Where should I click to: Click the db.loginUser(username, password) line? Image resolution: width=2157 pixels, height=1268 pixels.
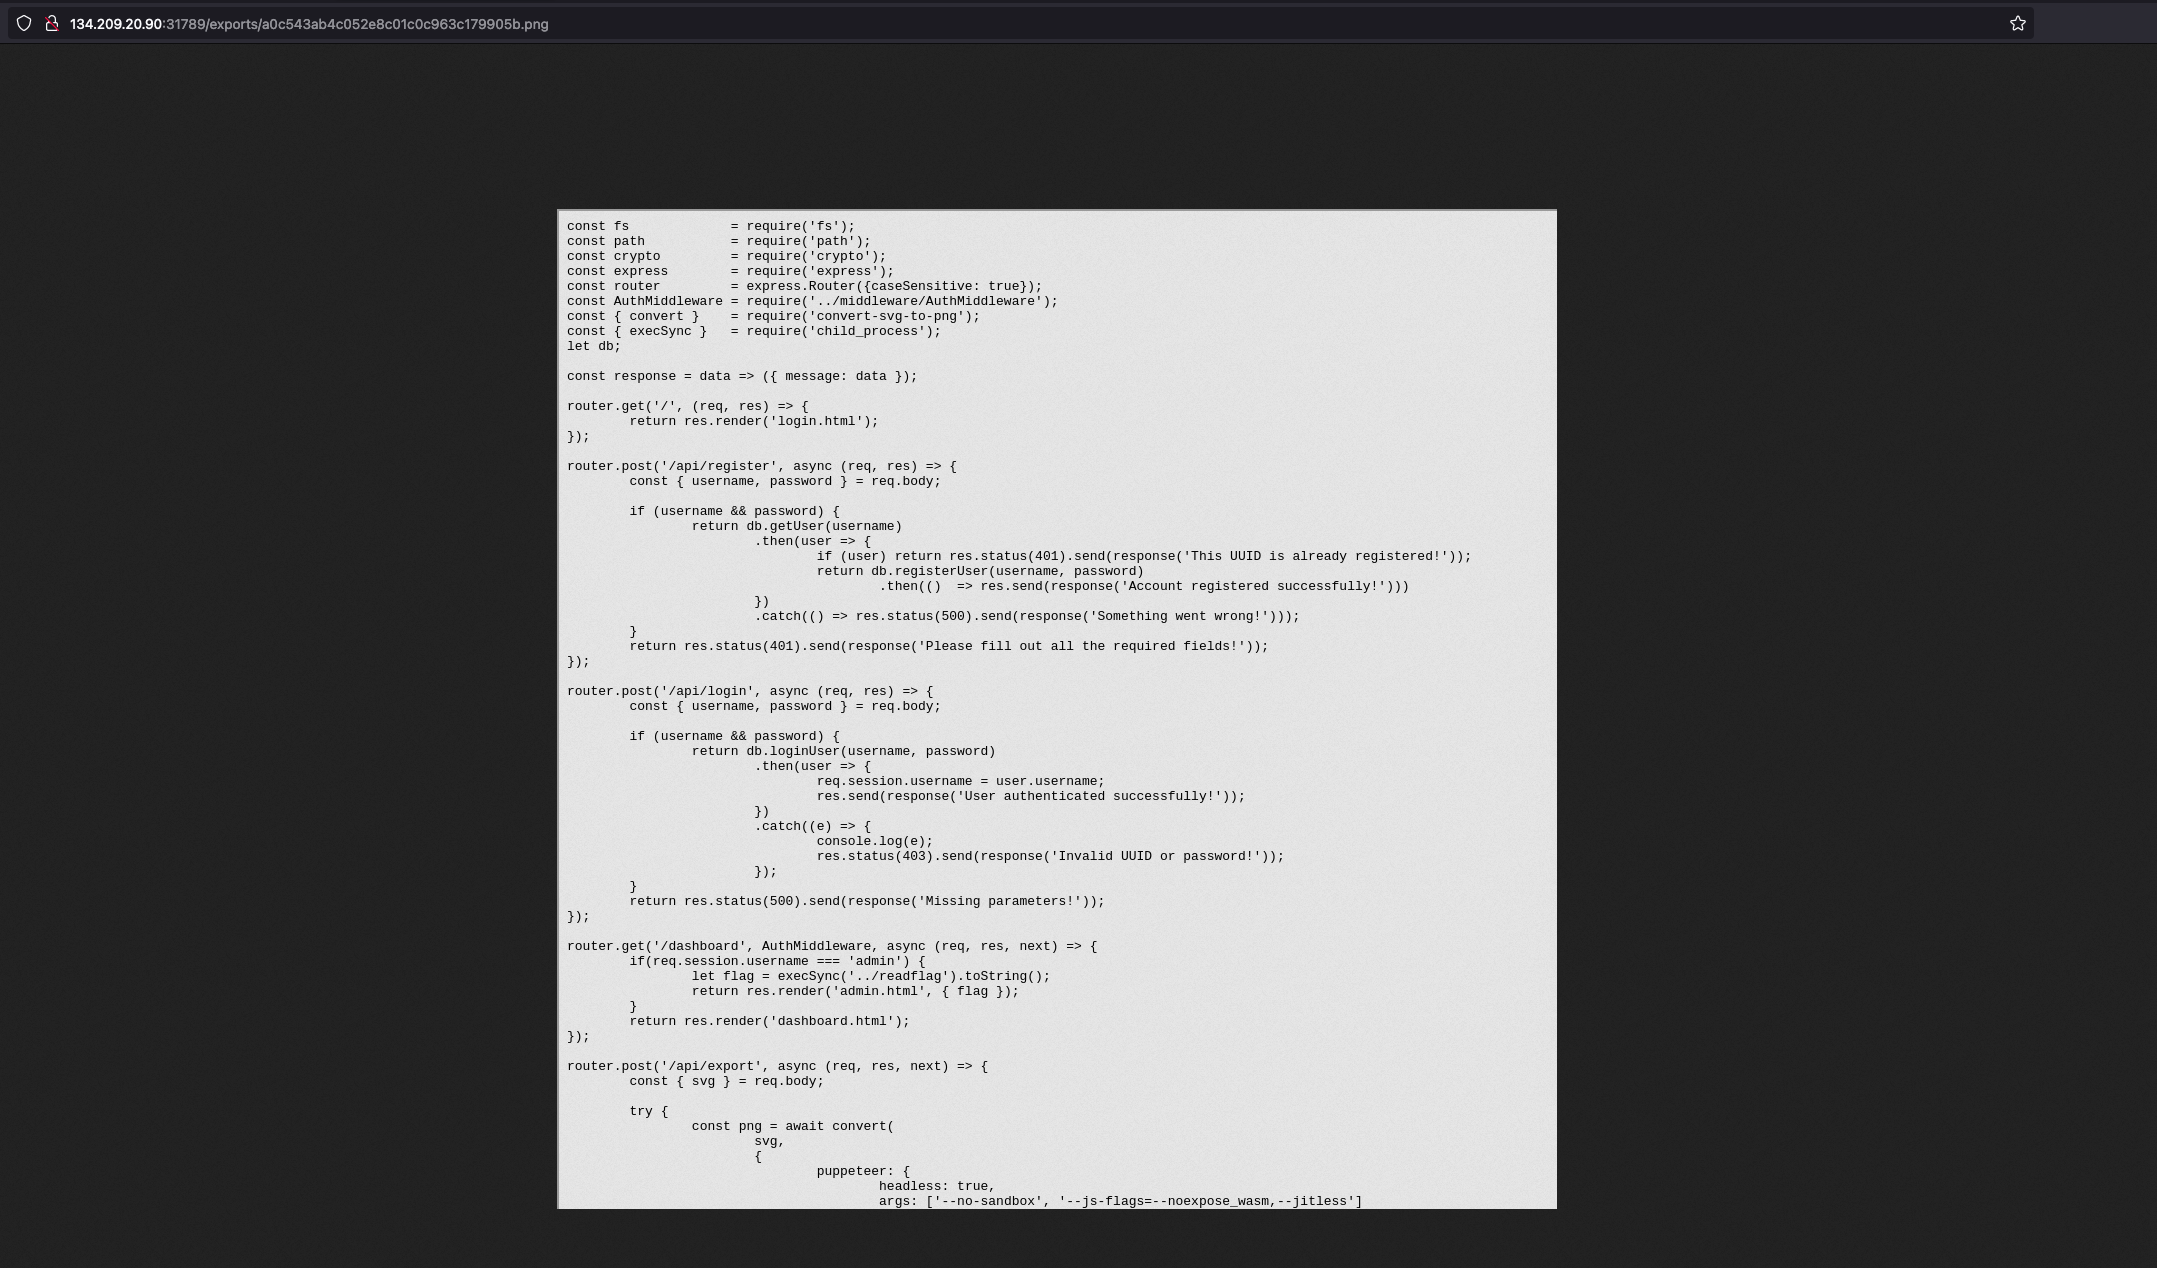(844, 751)
